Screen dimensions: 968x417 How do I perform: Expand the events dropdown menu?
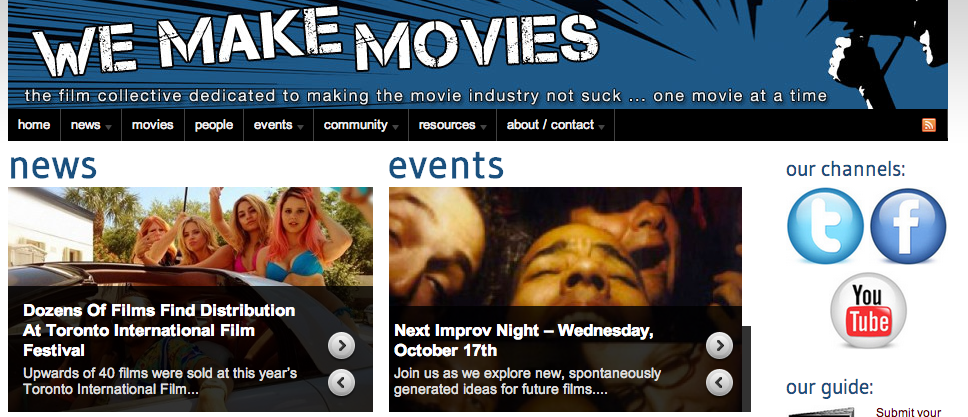coord(278,125)
